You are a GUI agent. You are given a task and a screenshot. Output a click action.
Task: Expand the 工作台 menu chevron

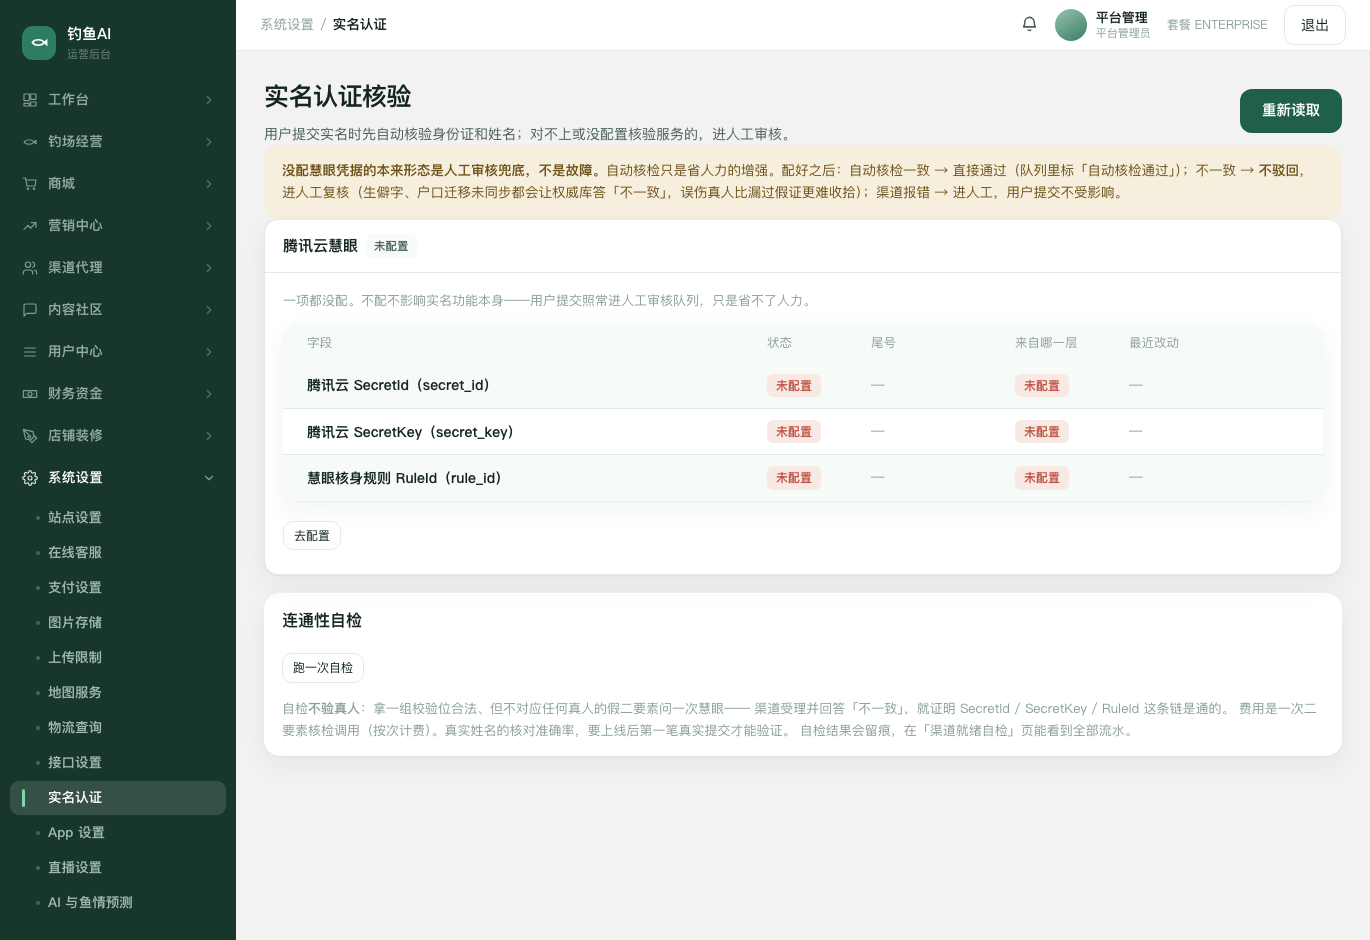(209, 100)
